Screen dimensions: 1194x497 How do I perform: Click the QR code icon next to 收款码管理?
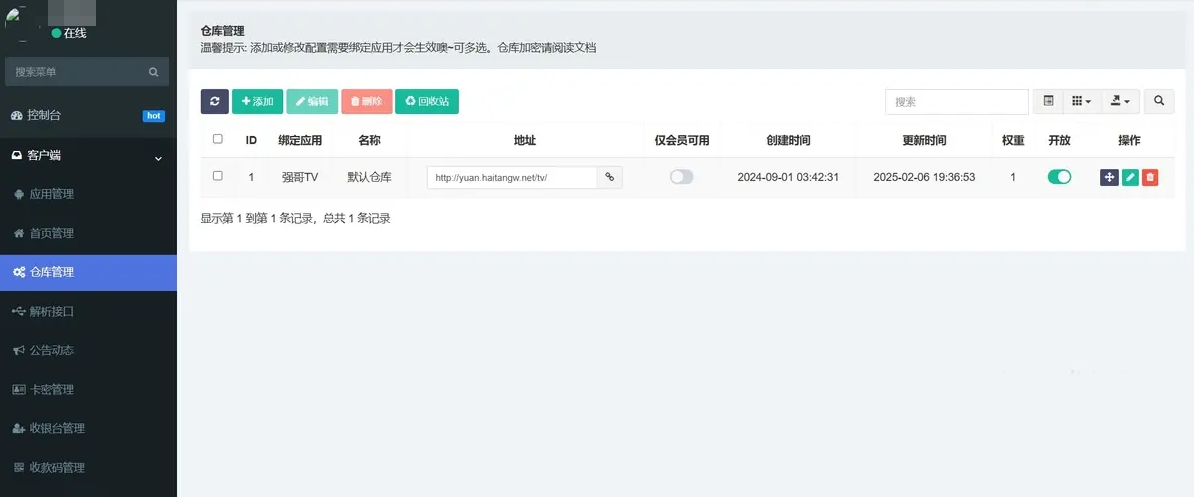pyautogui.click(x=19, y=468)
